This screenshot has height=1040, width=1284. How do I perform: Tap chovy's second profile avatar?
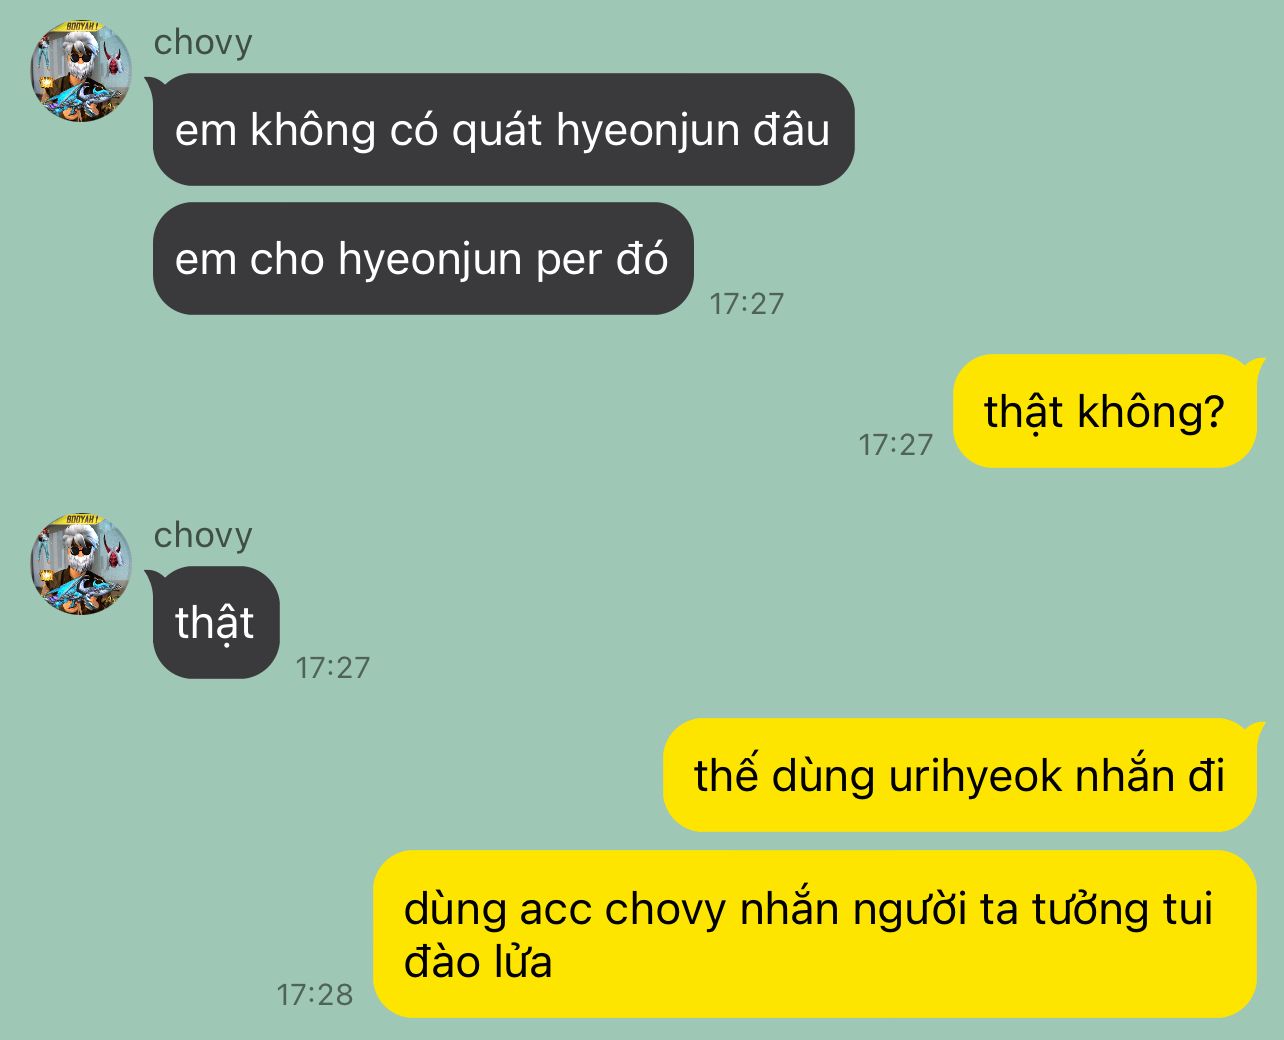click(81, 565)
